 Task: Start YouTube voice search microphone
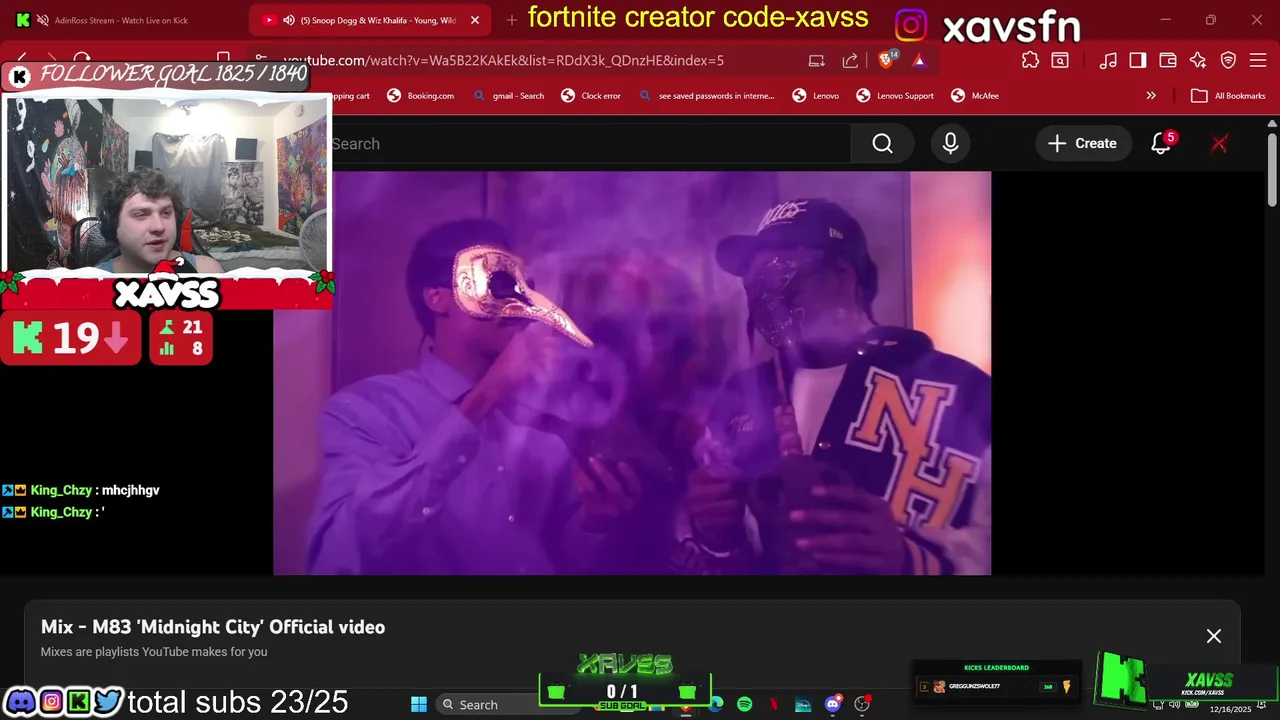click(x=950, y=144)
